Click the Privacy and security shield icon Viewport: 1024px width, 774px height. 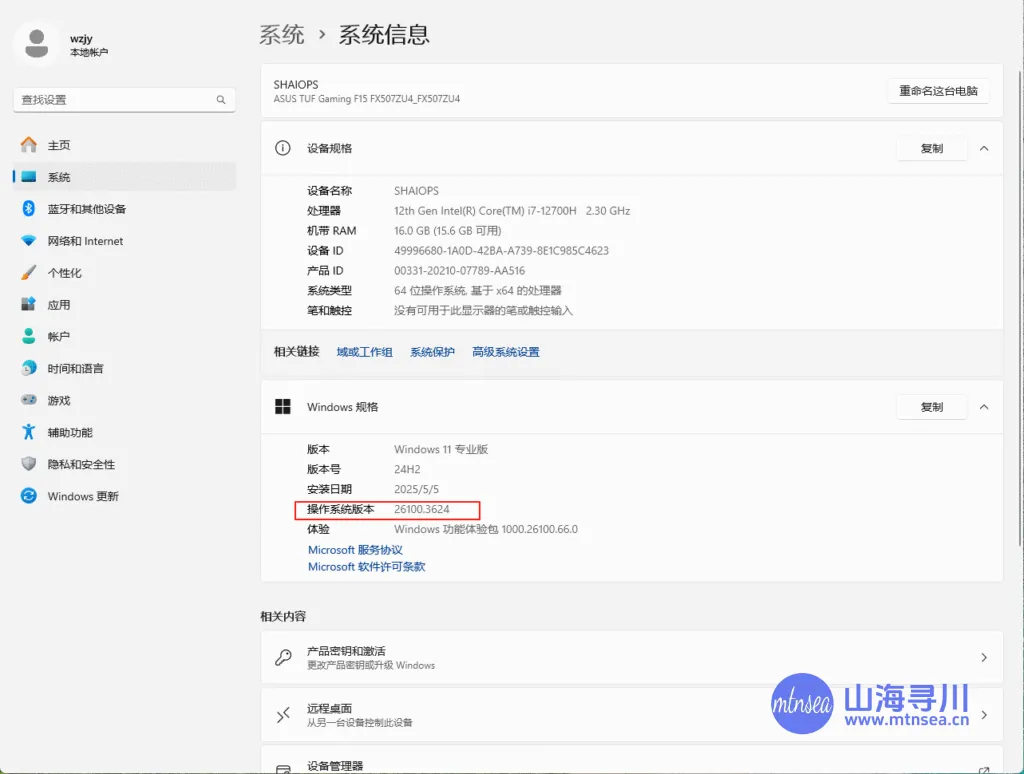[x=28, y=464]
